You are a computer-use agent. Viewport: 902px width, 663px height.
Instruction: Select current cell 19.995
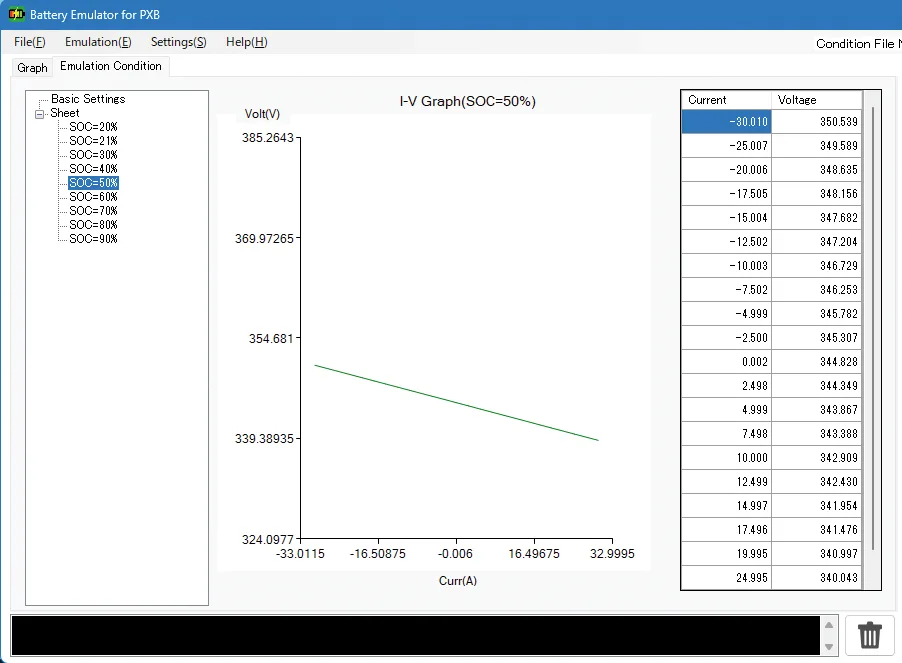pos(727,554)
